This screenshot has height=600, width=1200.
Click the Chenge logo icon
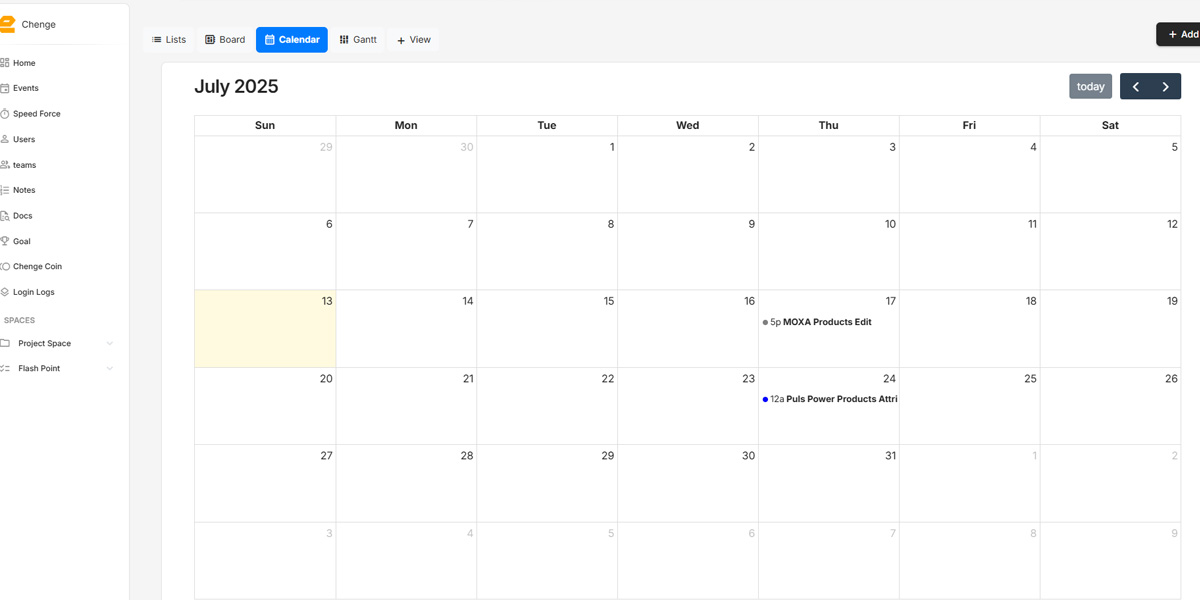pyautogui.click(x=6, y=24)
